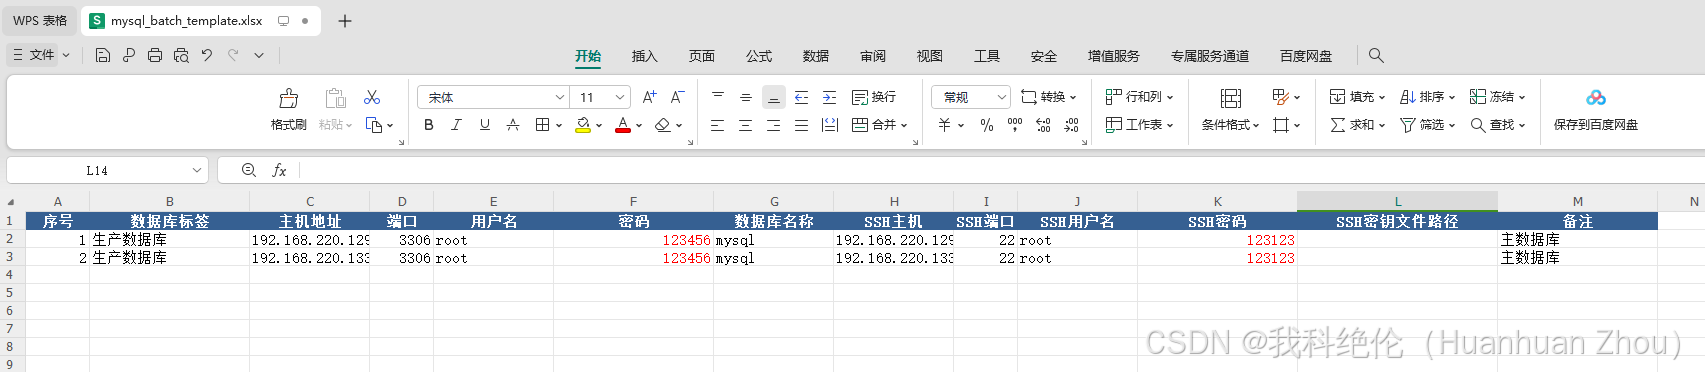Toggle wrap text (换行)
This screenshot has width=1705, height=372.
874,97
